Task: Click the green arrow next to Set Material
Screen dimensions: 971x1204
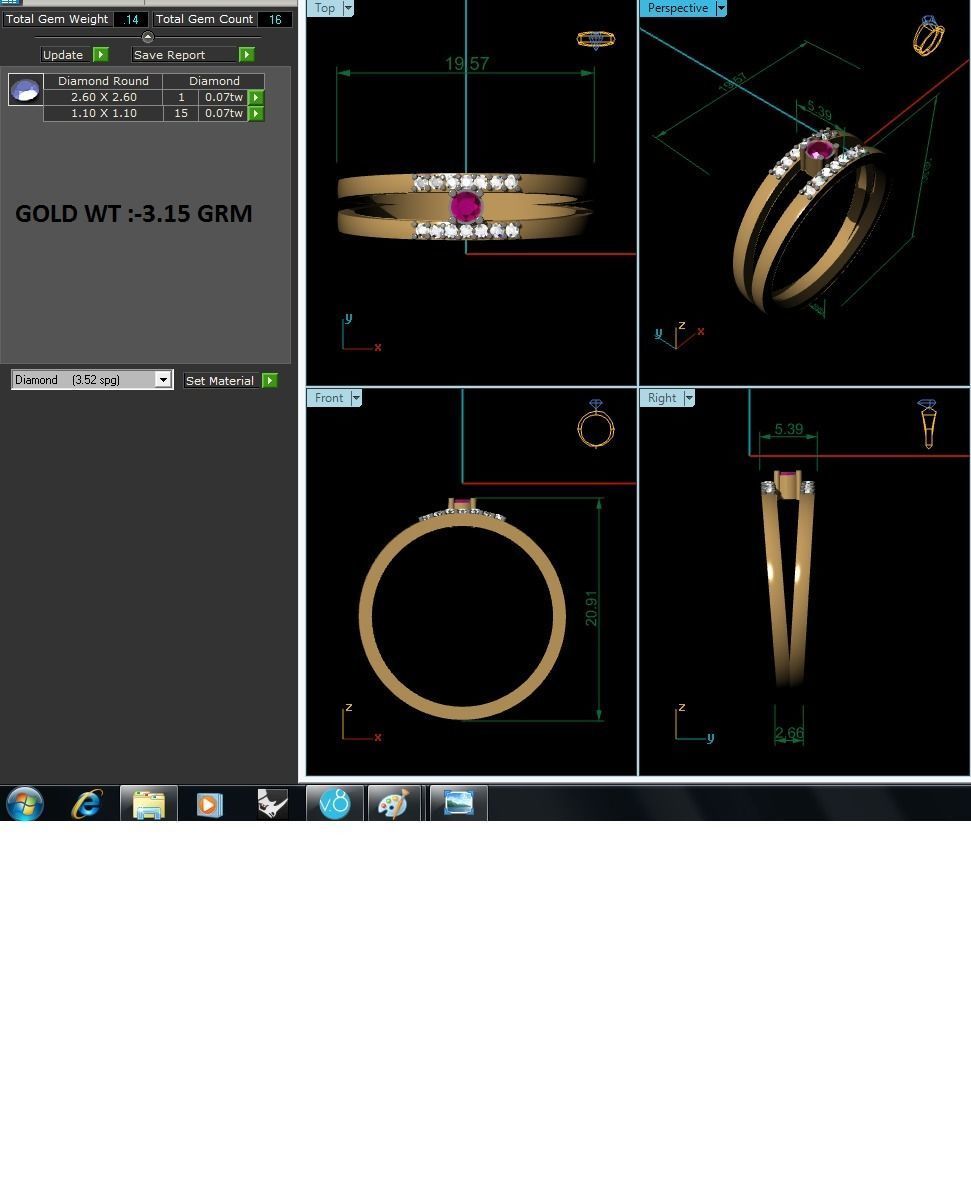Action: click(269, 380)
